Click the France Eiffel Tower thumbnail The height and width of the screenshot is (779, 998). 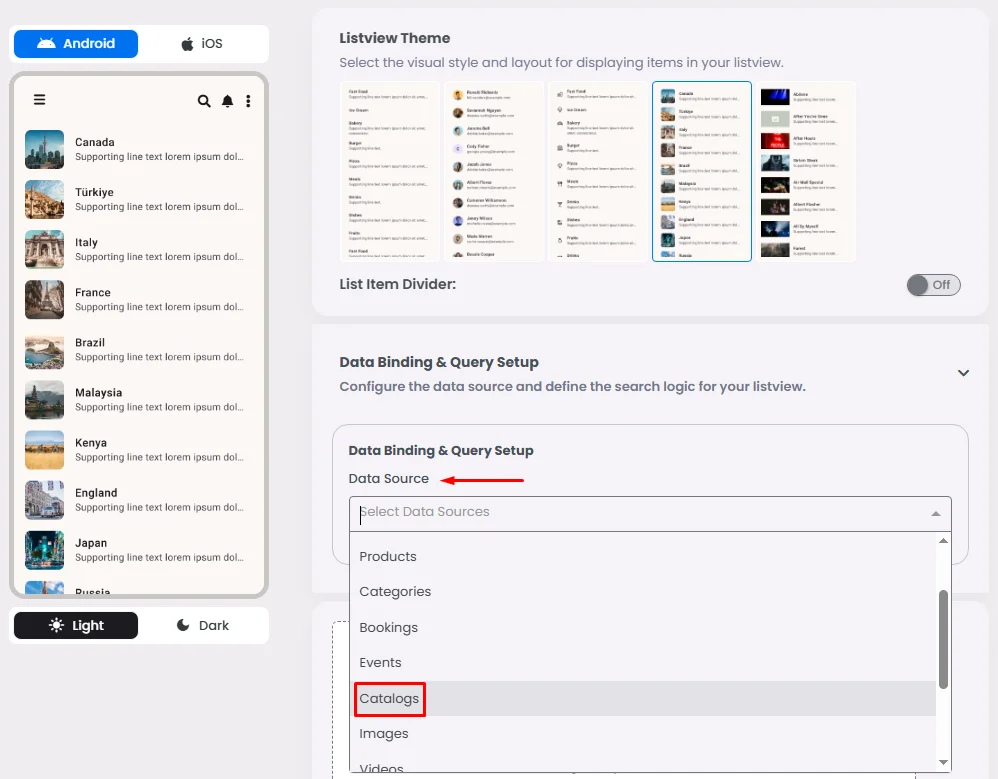pyautogui.click(x=45, y=300)
